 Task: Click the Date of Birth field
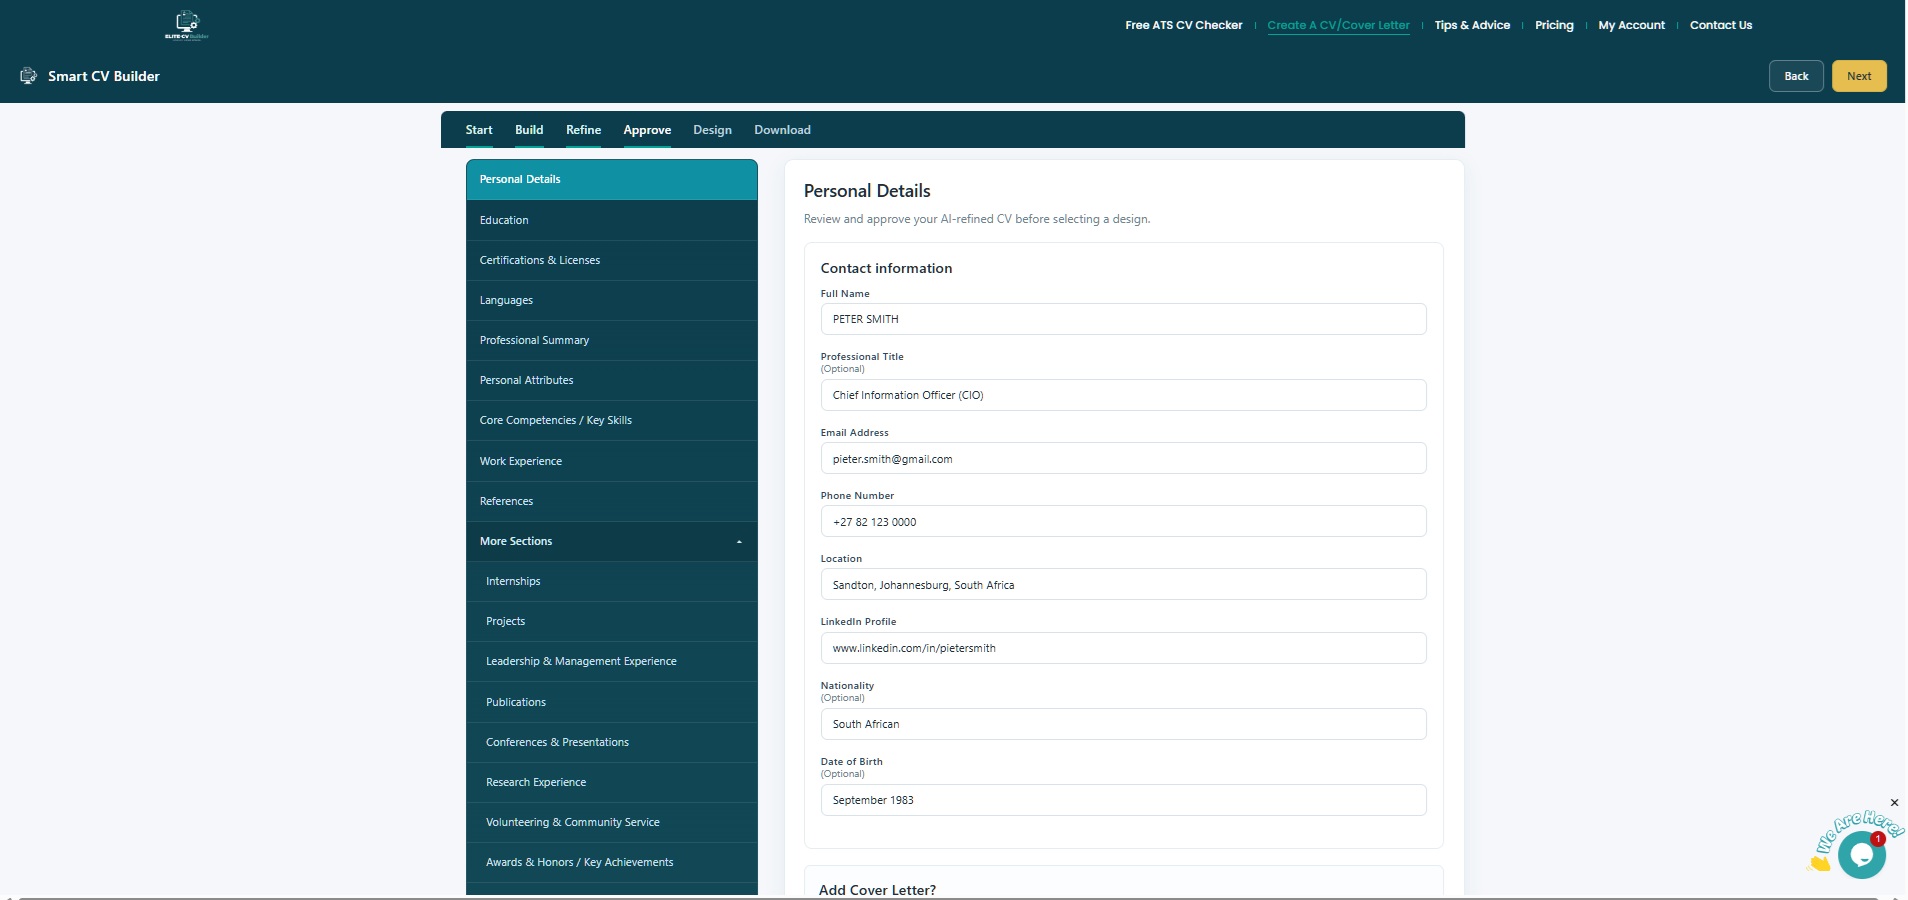click(1123, 800)
